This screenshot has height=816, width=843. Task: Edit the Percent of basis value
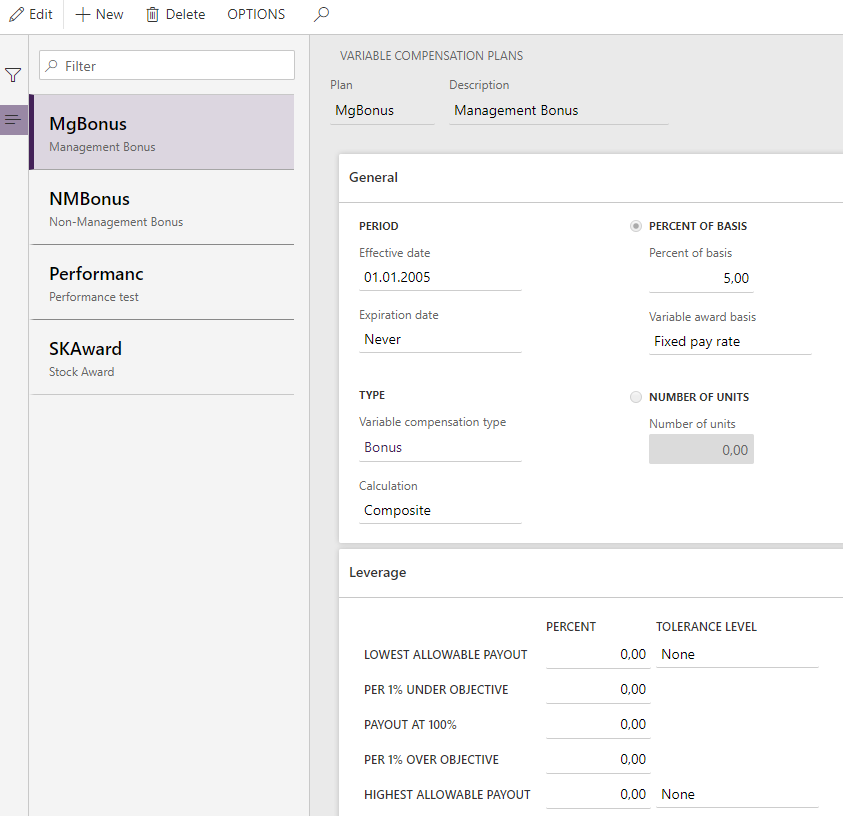tap(700, 278)
